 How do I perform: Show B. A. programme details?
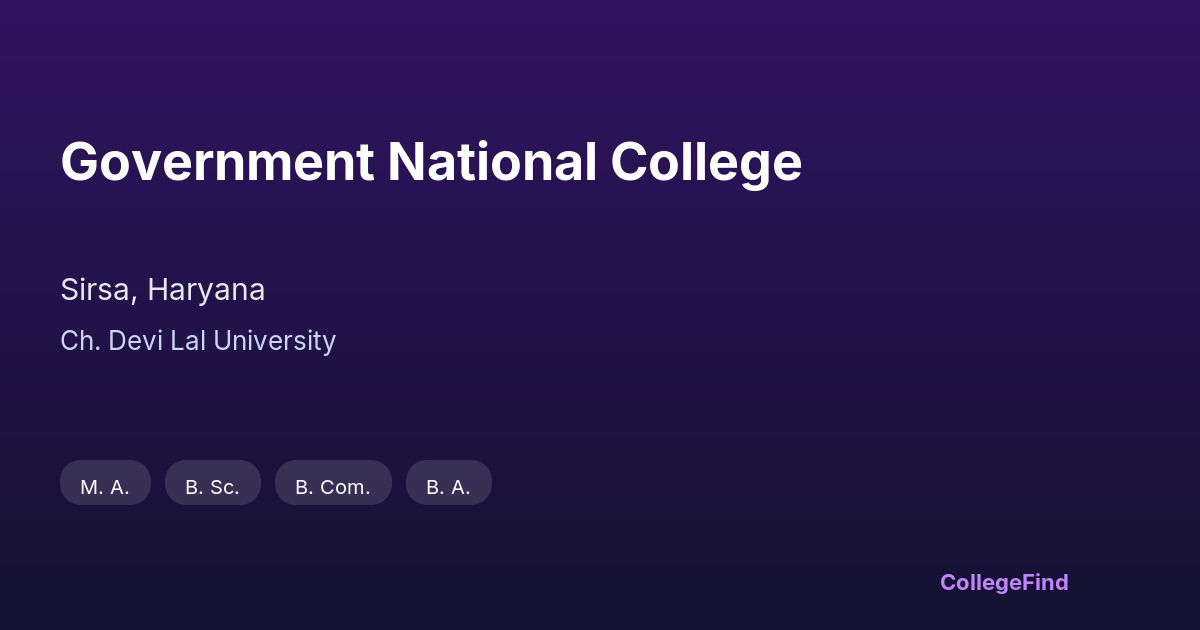click(448, 483)
